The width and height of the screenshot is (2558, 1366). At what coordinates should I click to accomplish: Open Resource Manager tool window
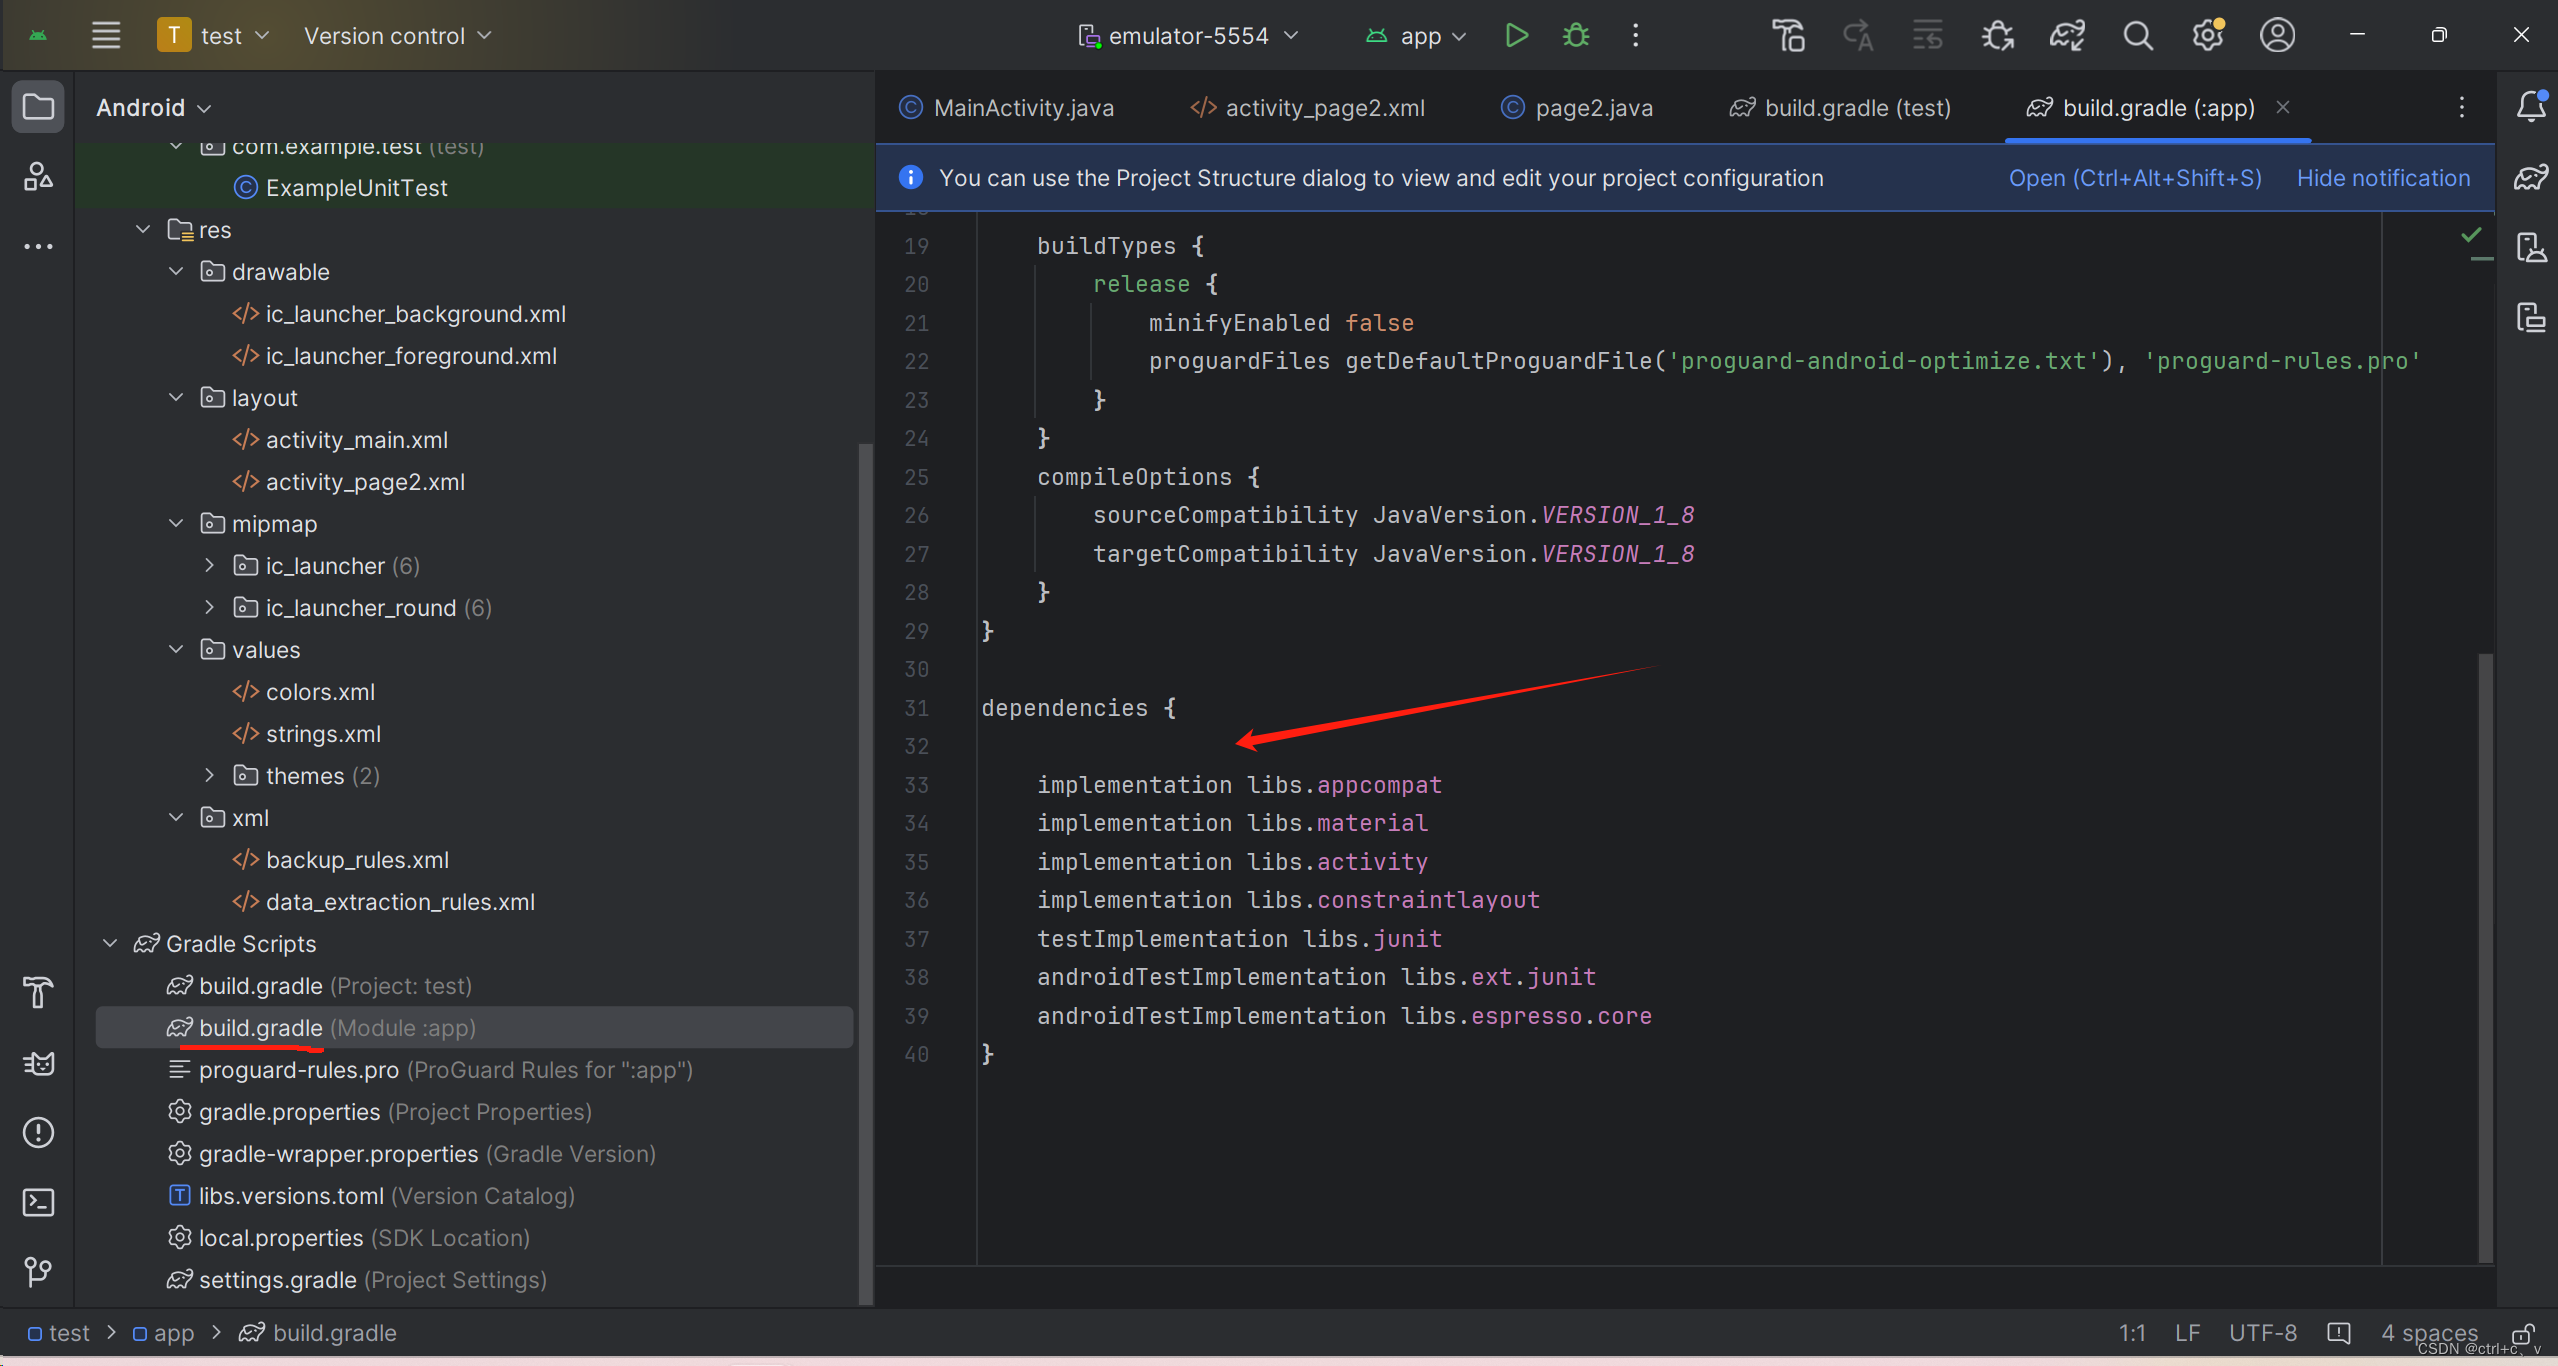pos(38,176)
